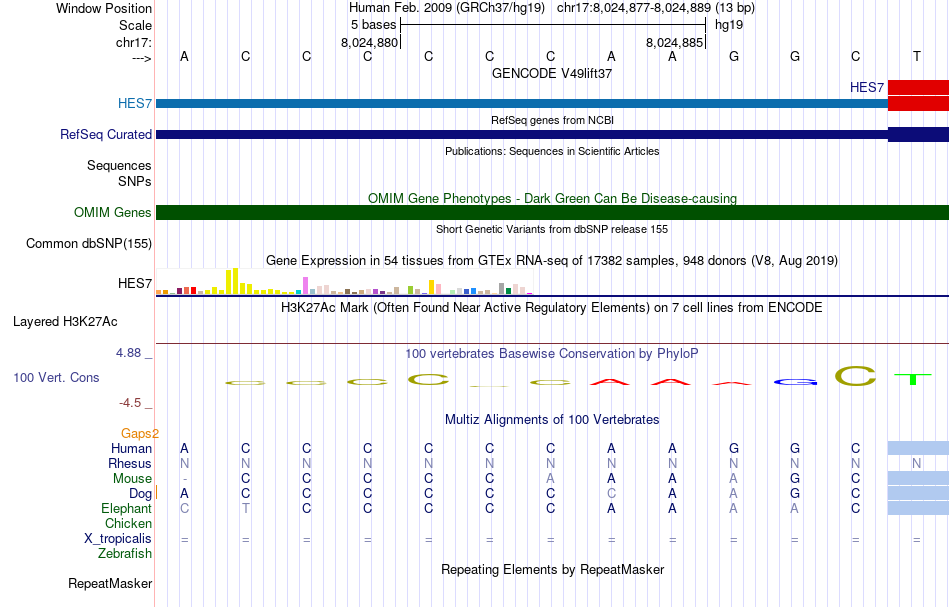
Task: Click the green T in PhyloP logo
Action: click(x=912, y=379)
